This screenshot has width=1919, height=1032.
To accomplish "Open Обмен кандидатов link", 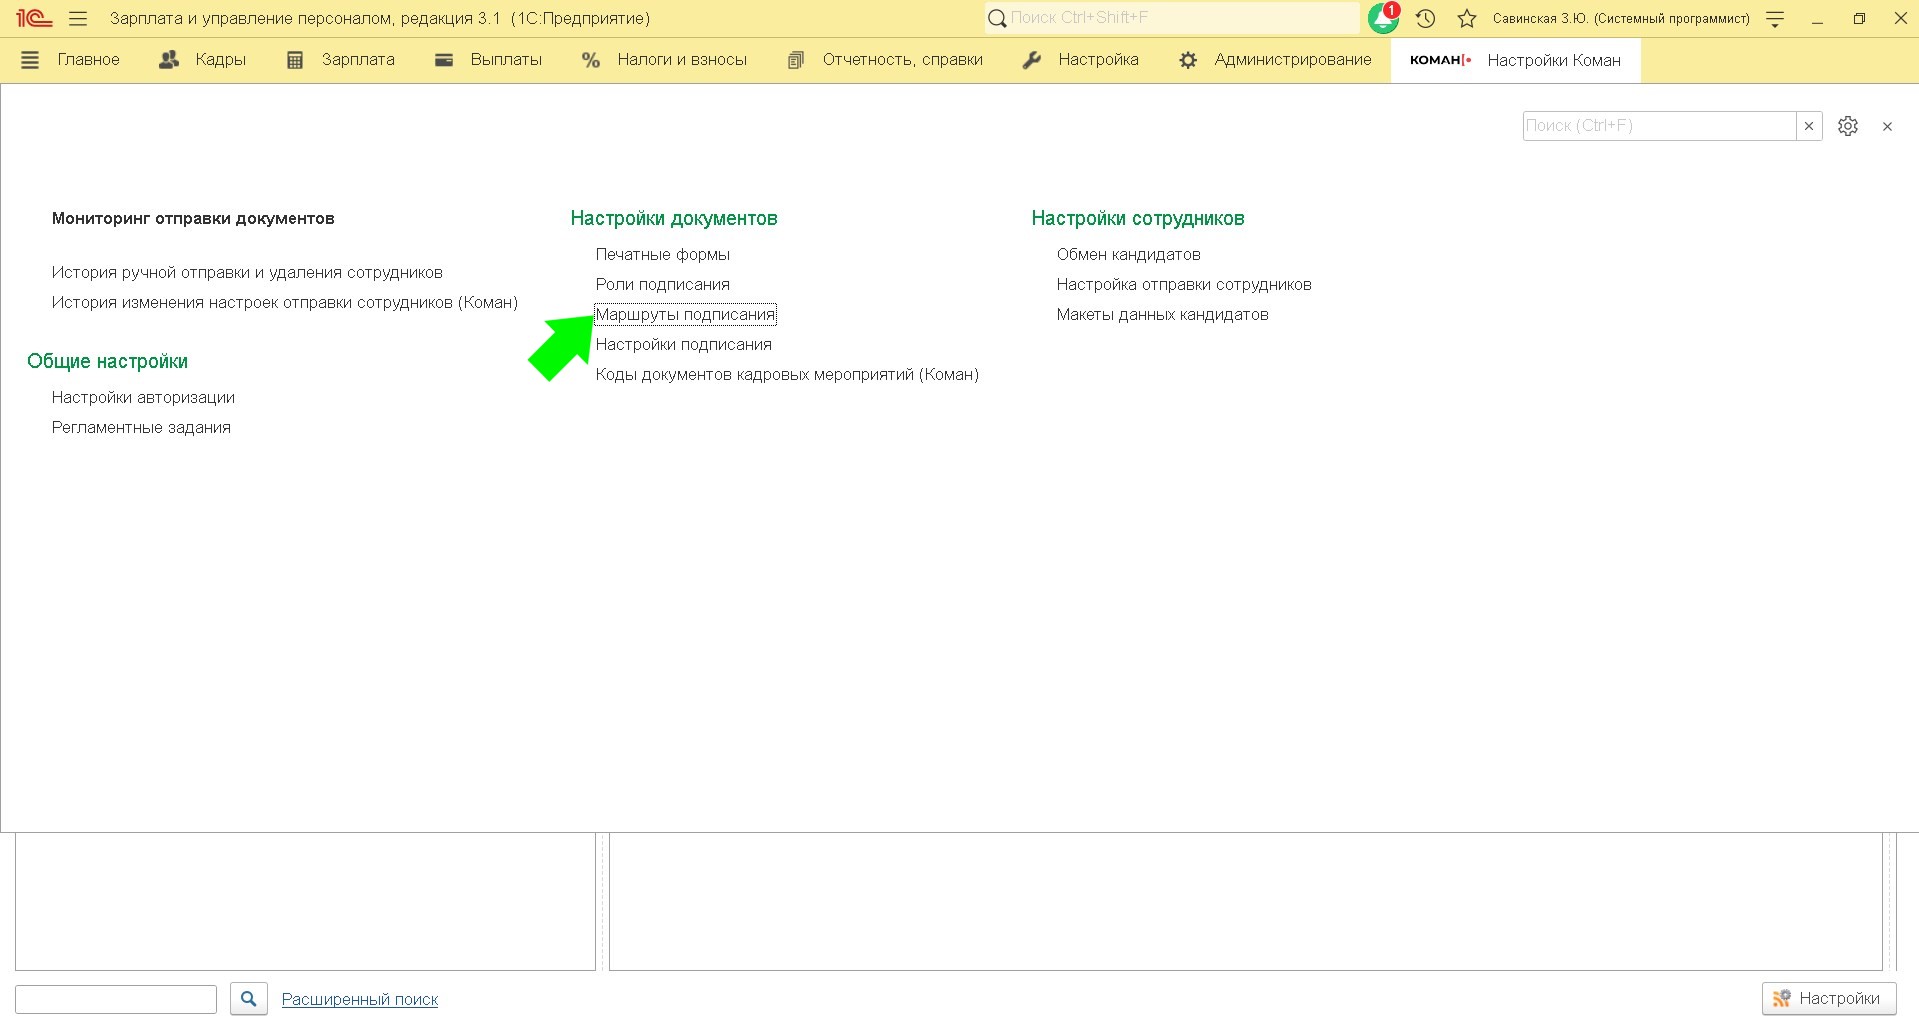I will click(1128, 254).
